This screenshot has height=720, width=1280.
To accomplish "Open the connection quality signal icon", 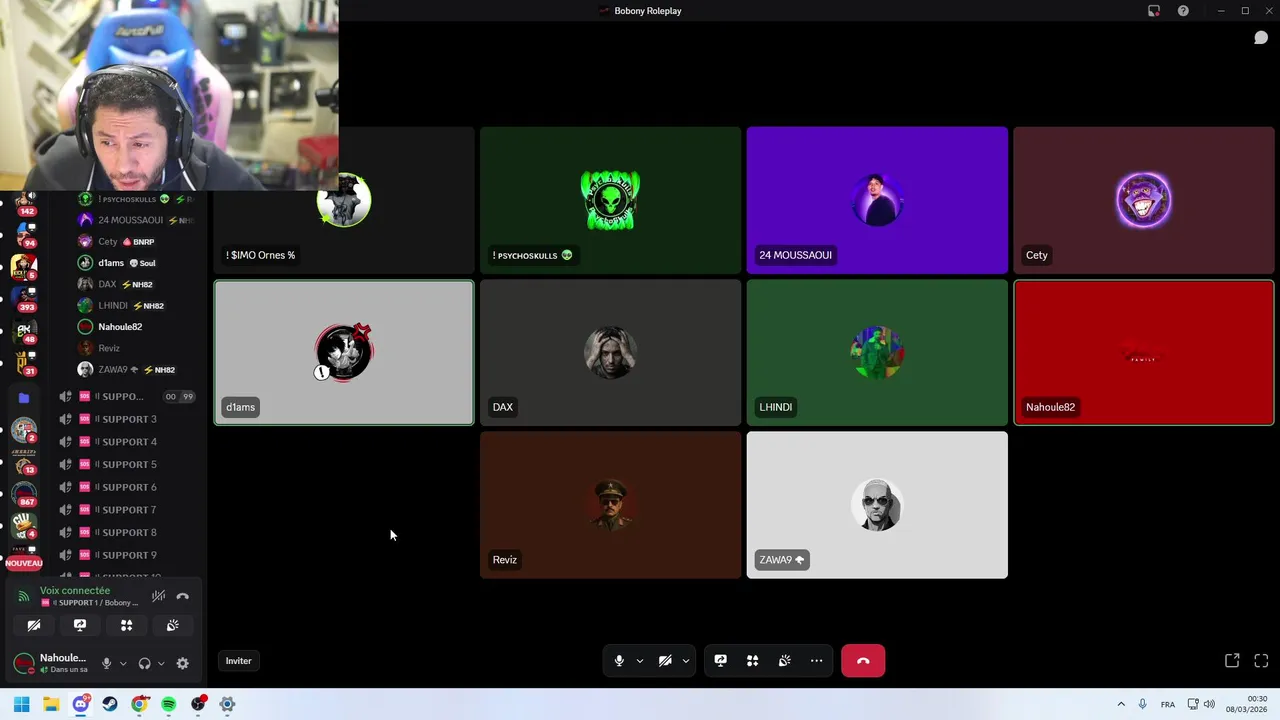I will click(x=24, y=596).
